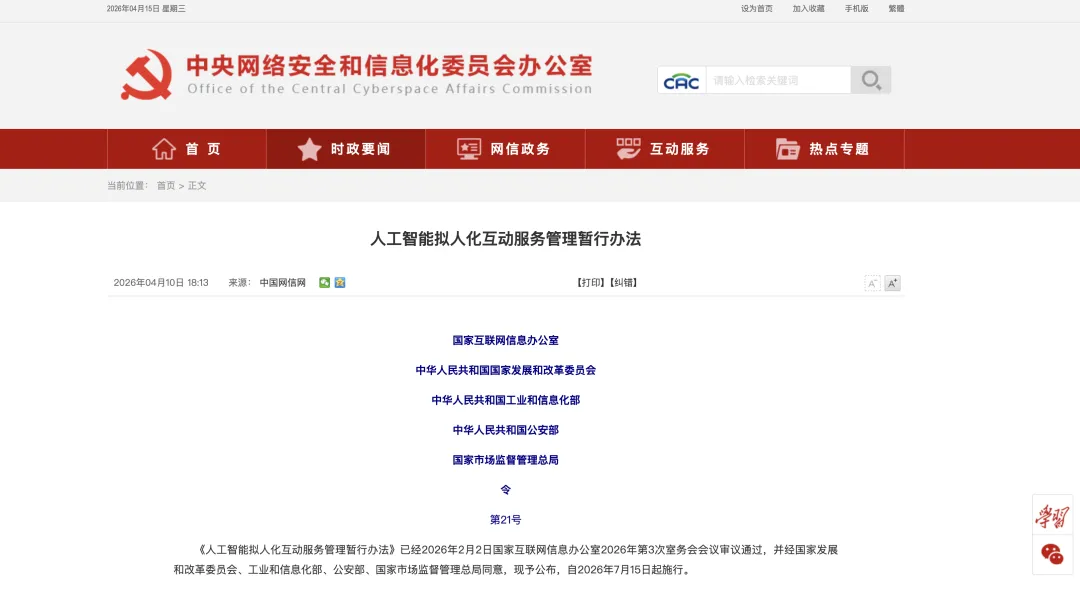Click the text 中华人民共和国国家发展和改革委员会
The width and height of the screenshot is (1080, 589).
[506, 370]
